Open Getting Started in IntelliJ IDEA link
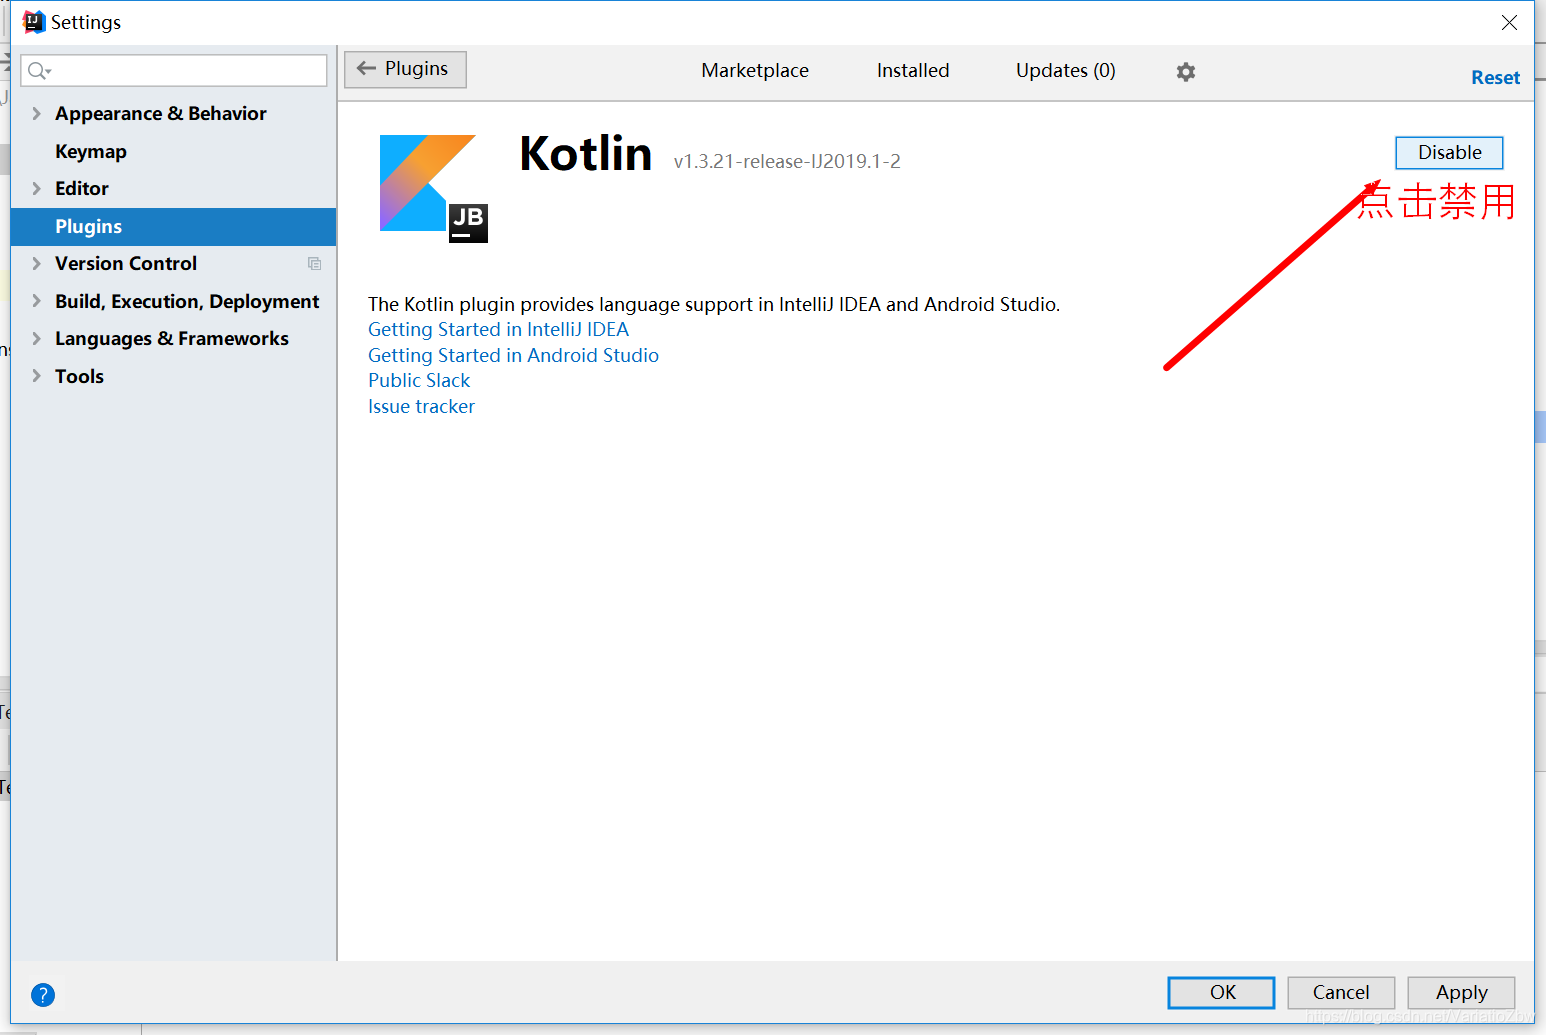This screenshot has height=1035, width=1546. click(498, 330)
